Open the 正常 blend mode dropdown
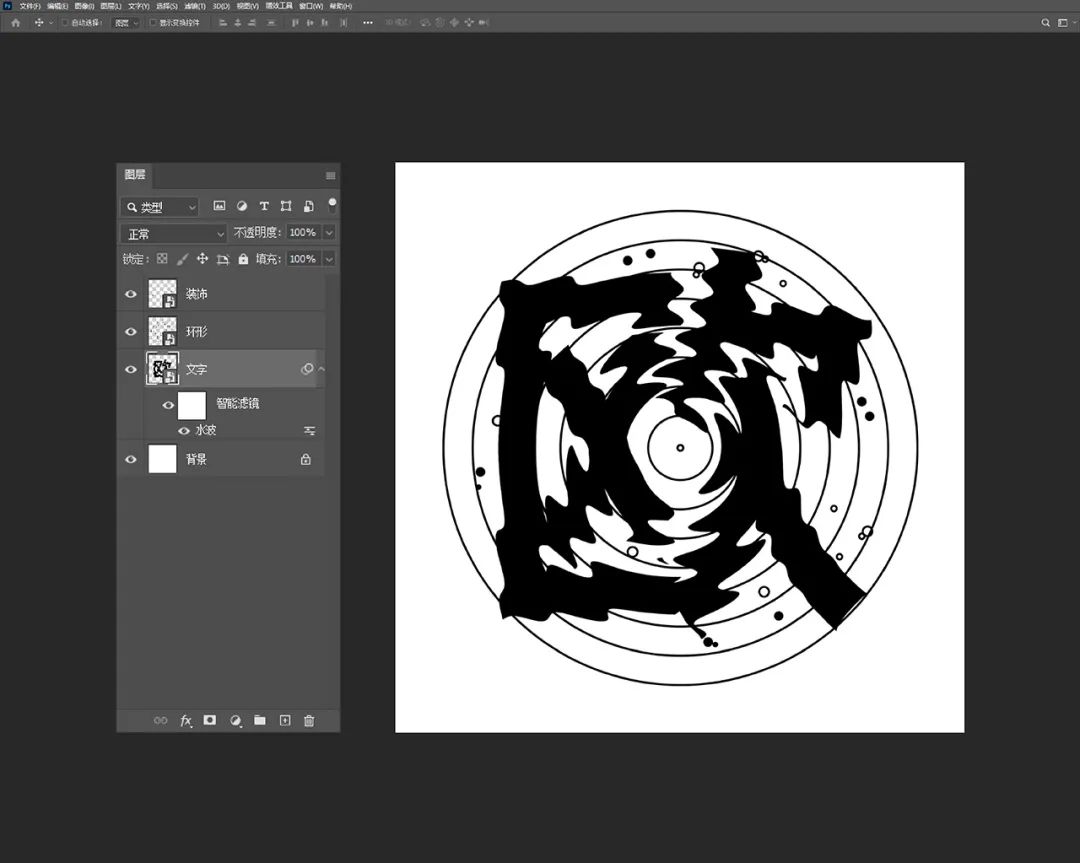The image size is (1080, 863). click(174, 233)
